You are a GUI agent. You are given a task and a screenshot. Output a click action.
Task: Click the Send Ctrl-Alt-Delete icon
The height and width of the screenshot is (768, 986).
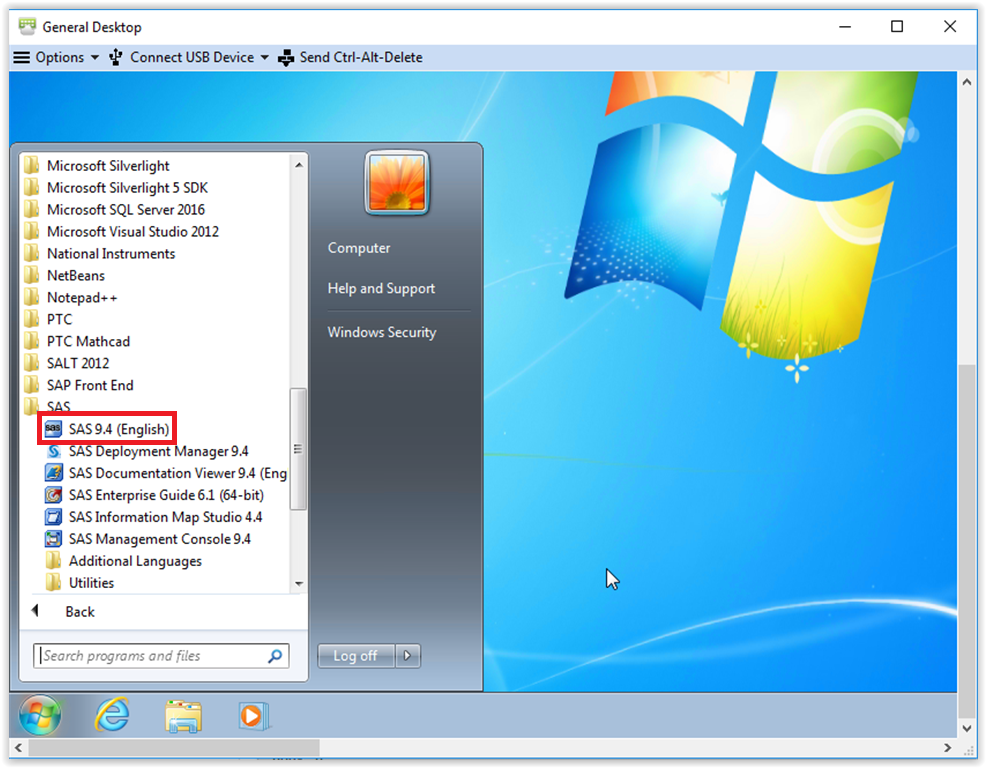click(x=286, y=58)
